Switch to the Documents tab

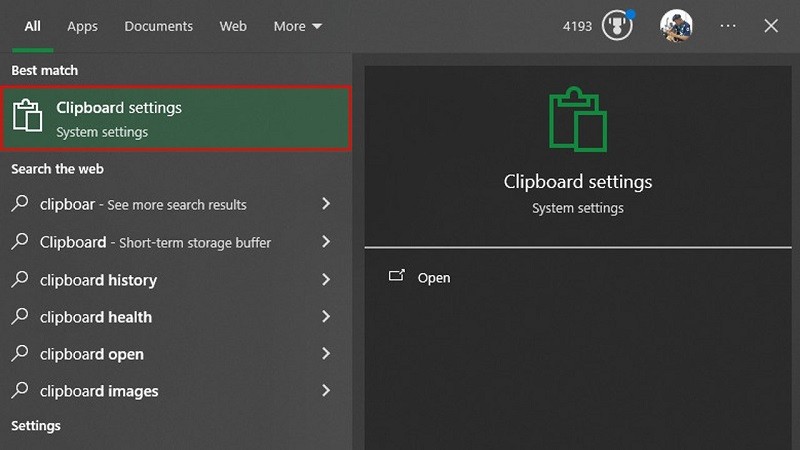[157, 26]
